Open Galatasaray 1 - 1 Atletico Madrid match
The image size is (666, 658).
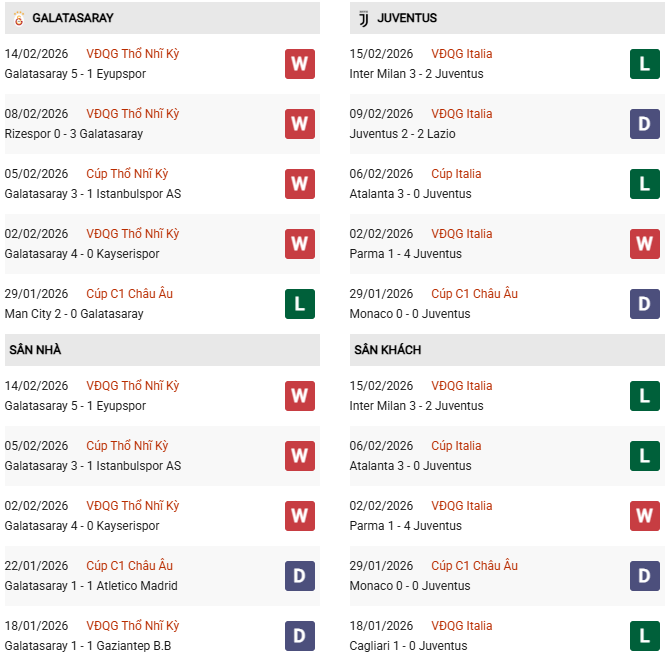pyautogui.click(x=91, y=586)
